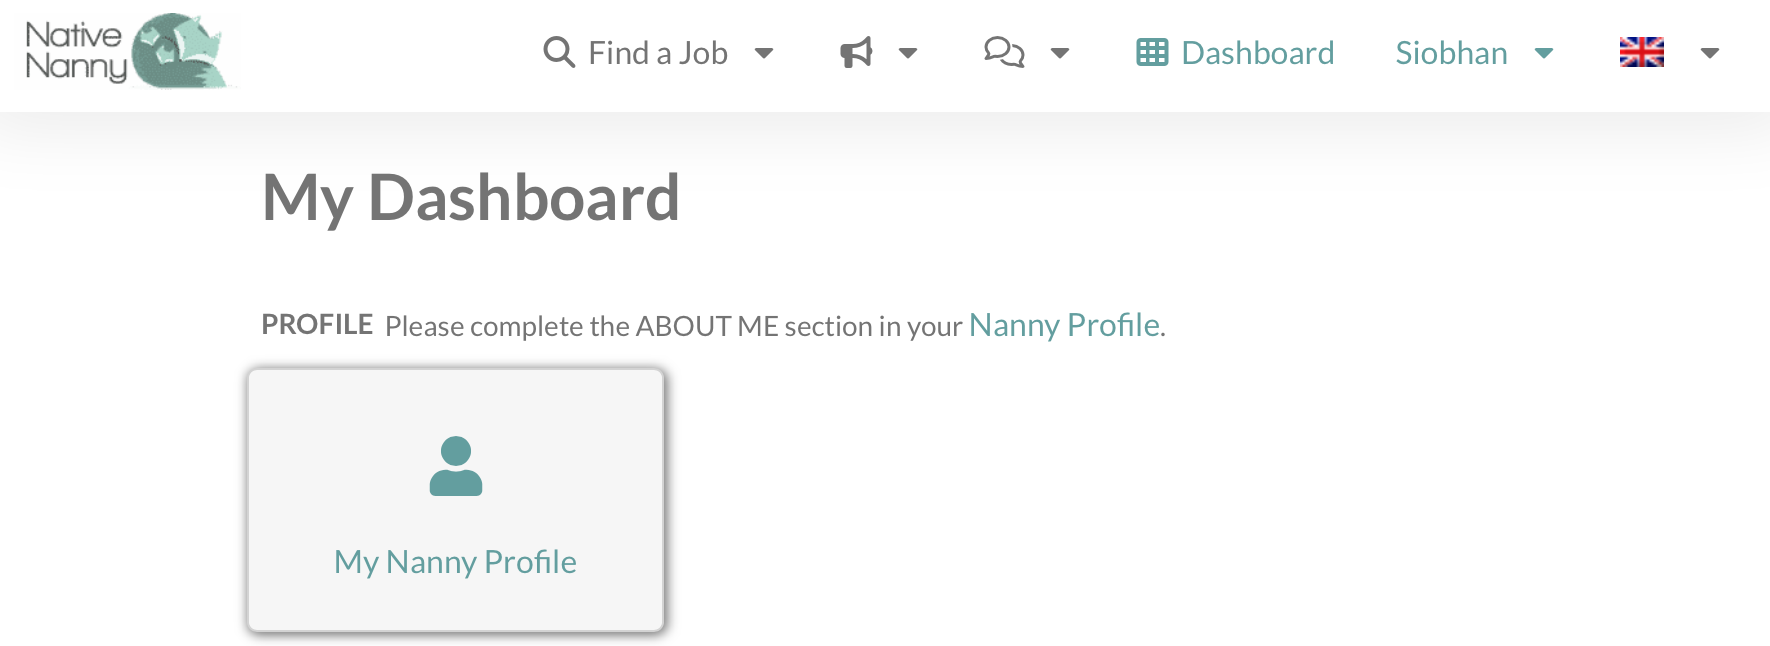Open the Find a Job menu
The image size is (1770, 646).
[658, 53]
